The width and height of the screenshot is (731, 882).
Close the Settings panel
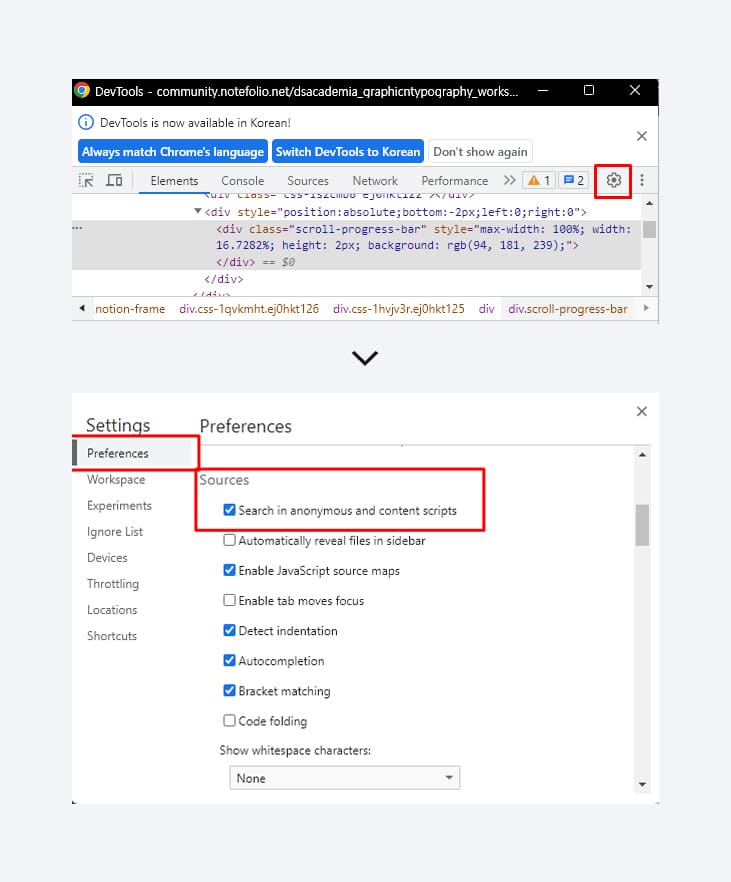(642, 411)
